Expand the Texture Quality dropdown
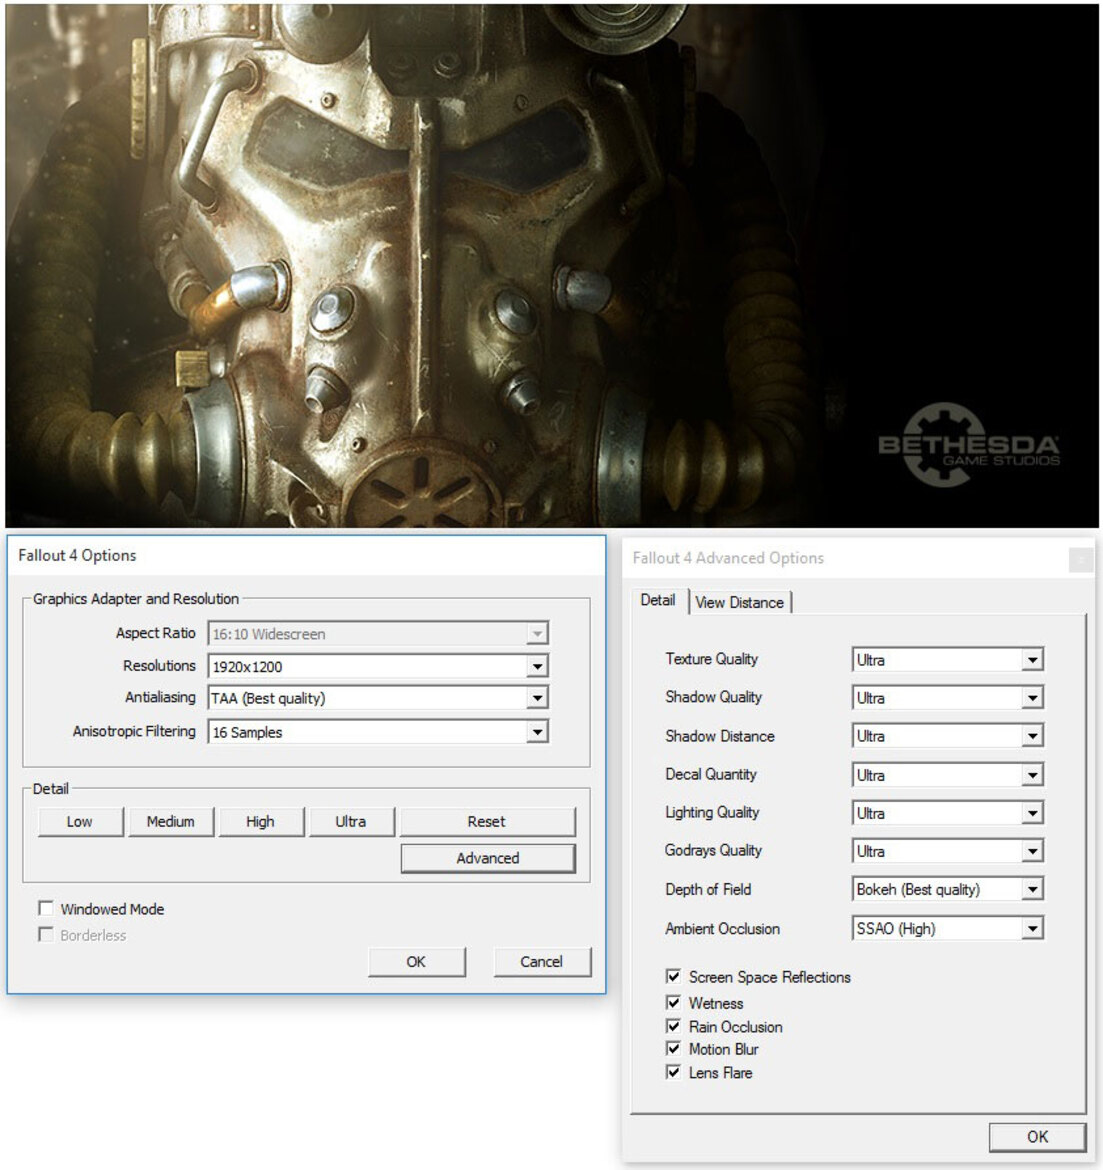The image size is (1103, 1170). [947, 660]
